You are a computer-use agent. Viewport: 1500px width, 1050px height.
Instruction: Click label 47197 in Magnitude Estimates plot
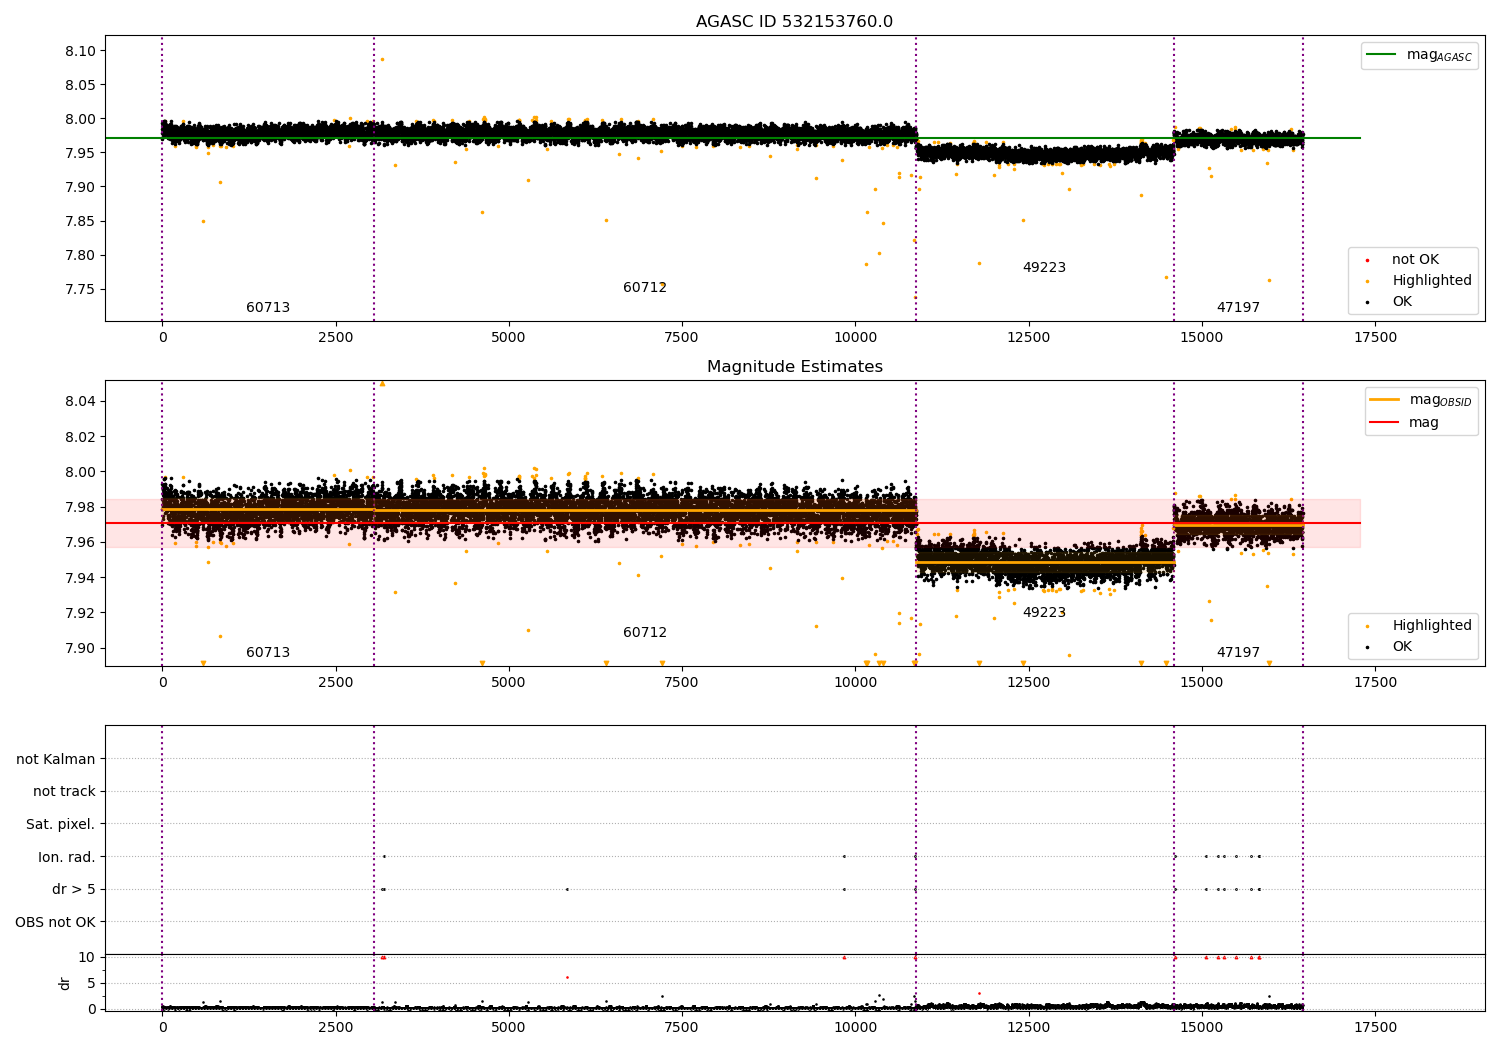1238,653
